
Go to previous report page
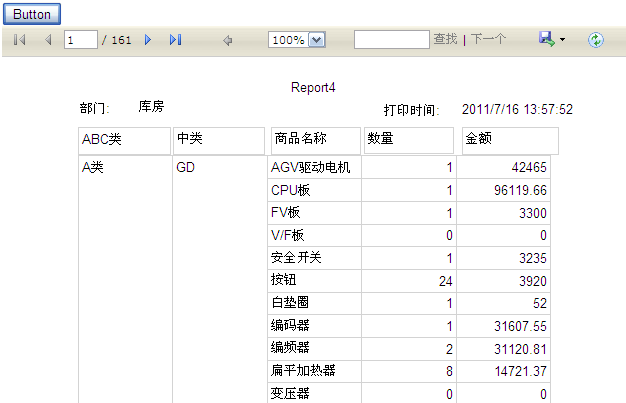click(48, 40)
